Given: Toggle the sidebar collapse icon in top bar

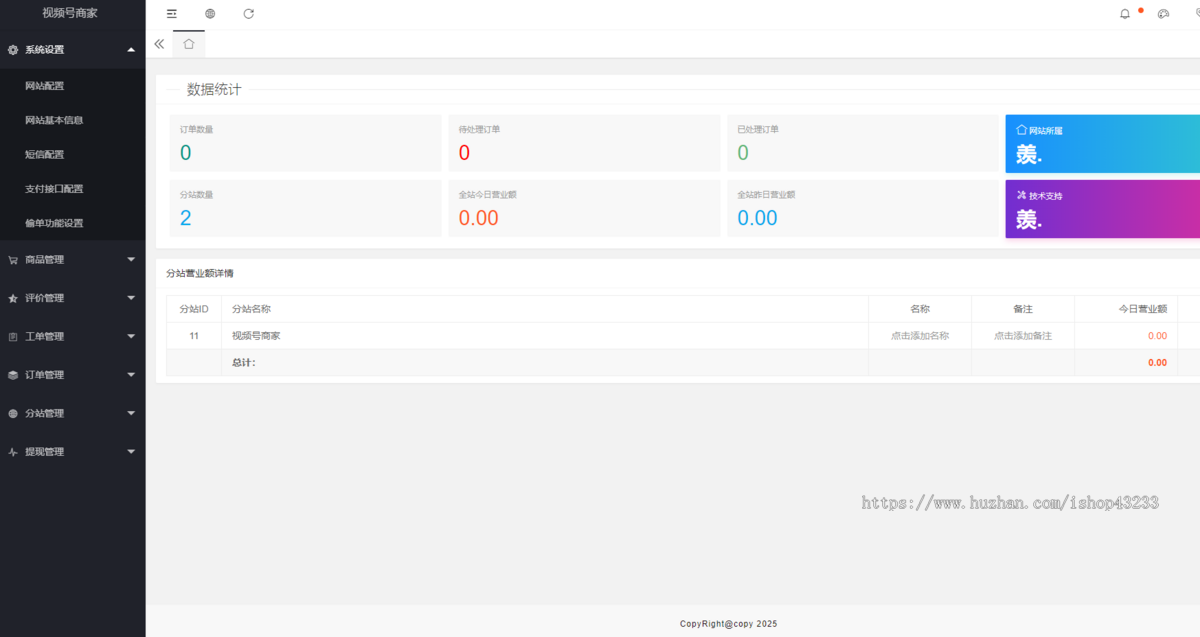Looking at the screenshot, I should [x=172, y=14].
